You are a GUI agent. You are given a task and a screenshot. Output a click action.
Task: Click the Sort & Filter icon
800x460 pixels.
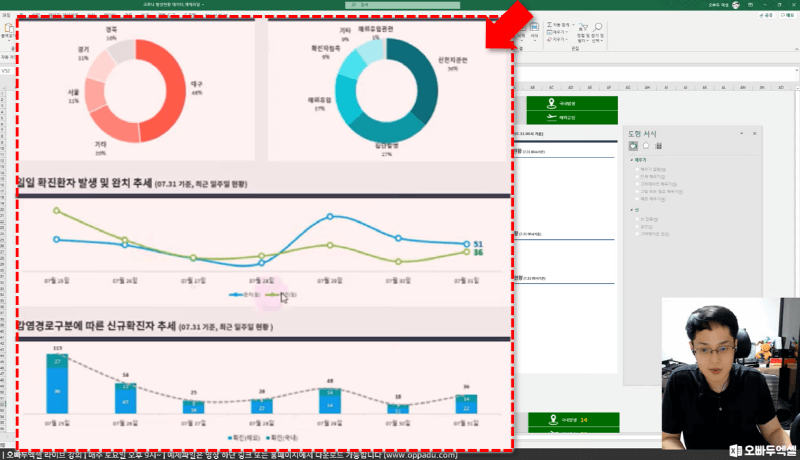point(583,27)
